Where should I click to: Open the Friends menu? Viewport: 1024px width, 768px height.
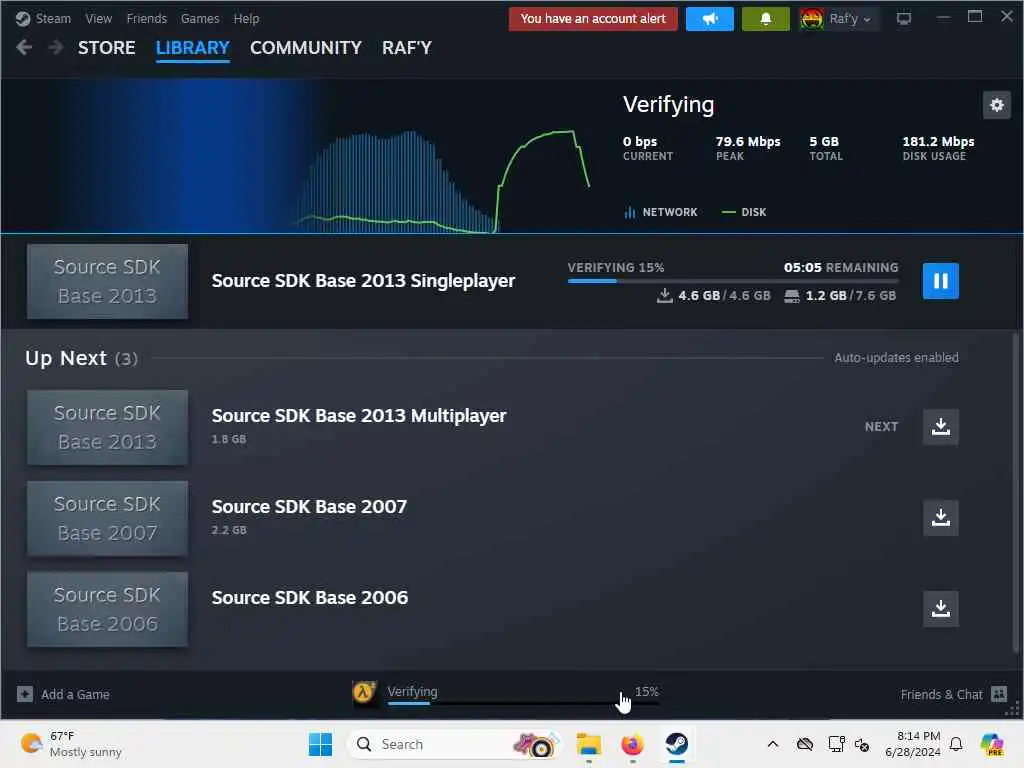[146, 19]
